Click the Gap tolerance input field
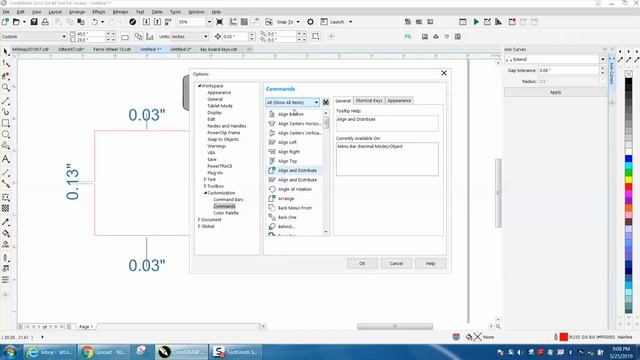Viewport: 640px width, 360px height. (x=569, y=71)
